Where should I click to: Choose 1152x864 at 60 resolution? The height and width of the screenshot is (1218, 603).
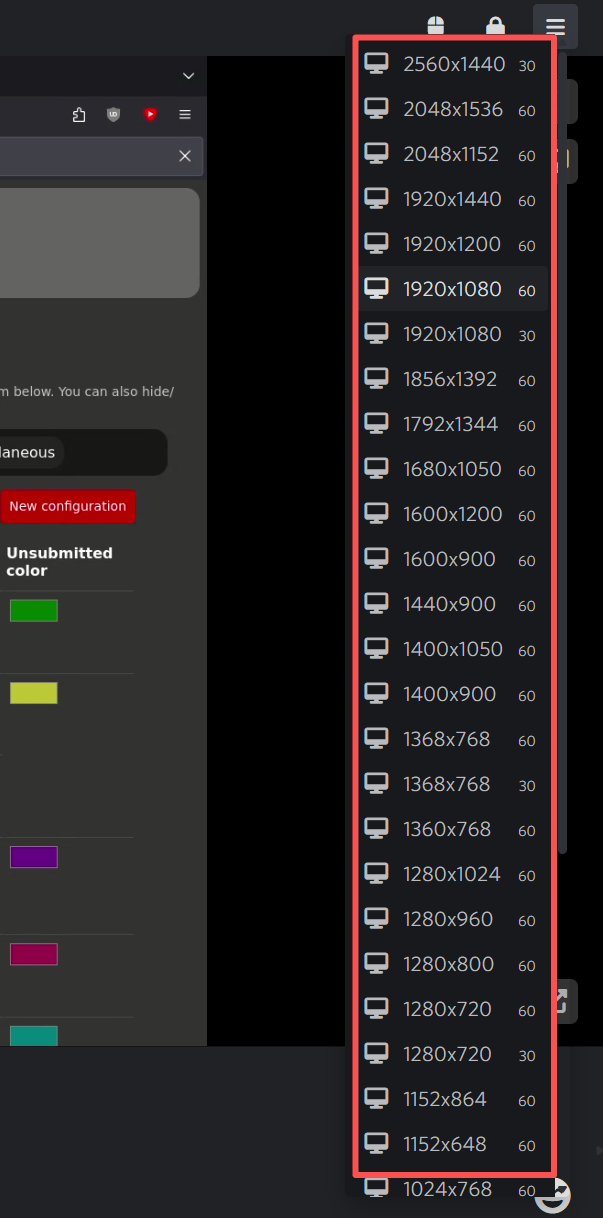[x=453, y=1100]
